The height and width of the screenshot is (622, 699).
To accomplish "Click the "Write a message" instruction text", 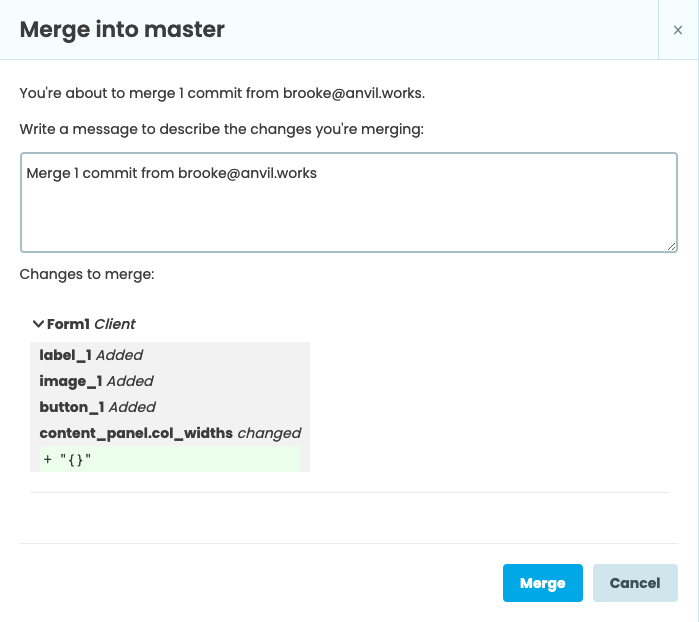I will pos(222,129).
